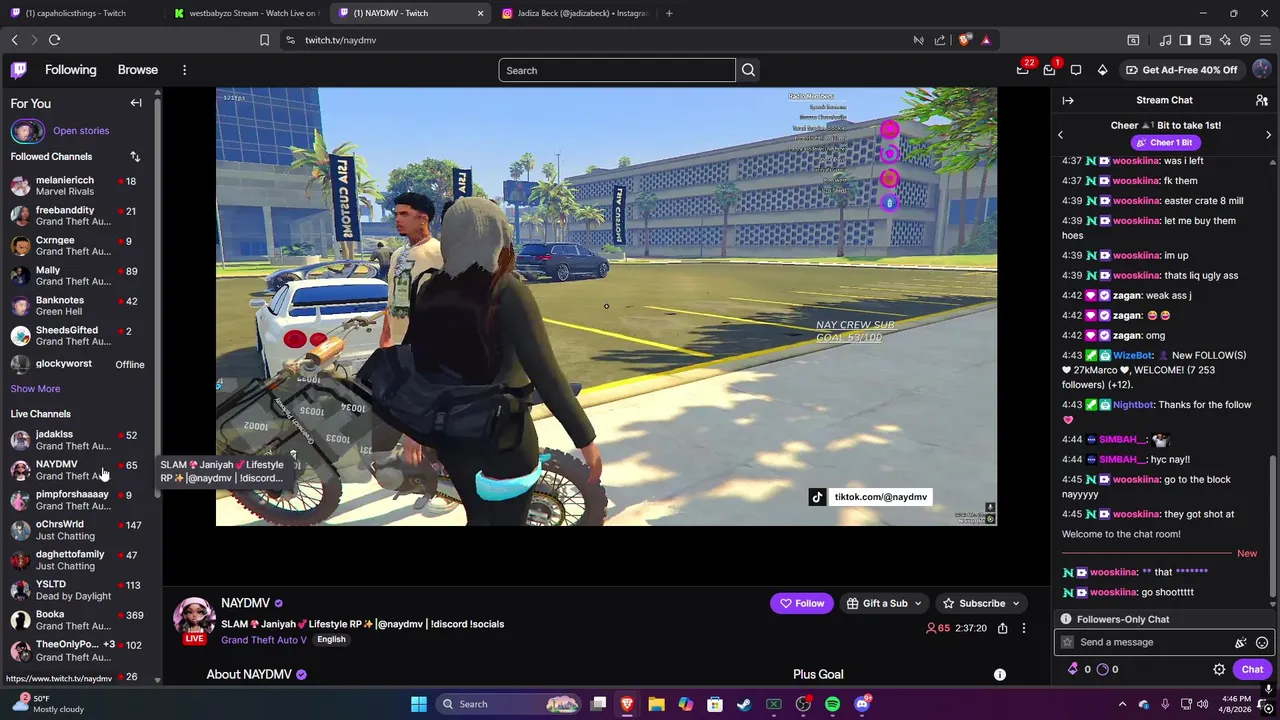This screenshot has height=720, width=1280.
Task: Switch to westbabyzo Stream browser tab
Action: [x=245, y=13]
